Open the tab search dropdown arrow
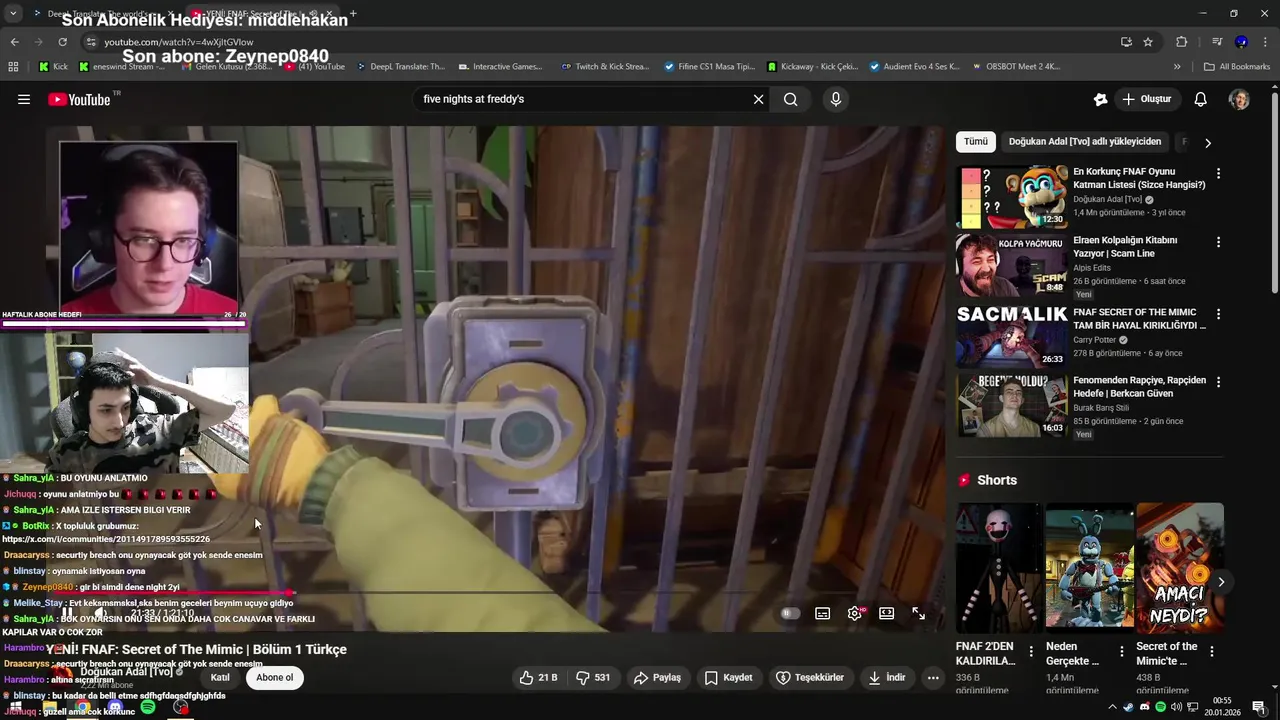 coord(13,14)
